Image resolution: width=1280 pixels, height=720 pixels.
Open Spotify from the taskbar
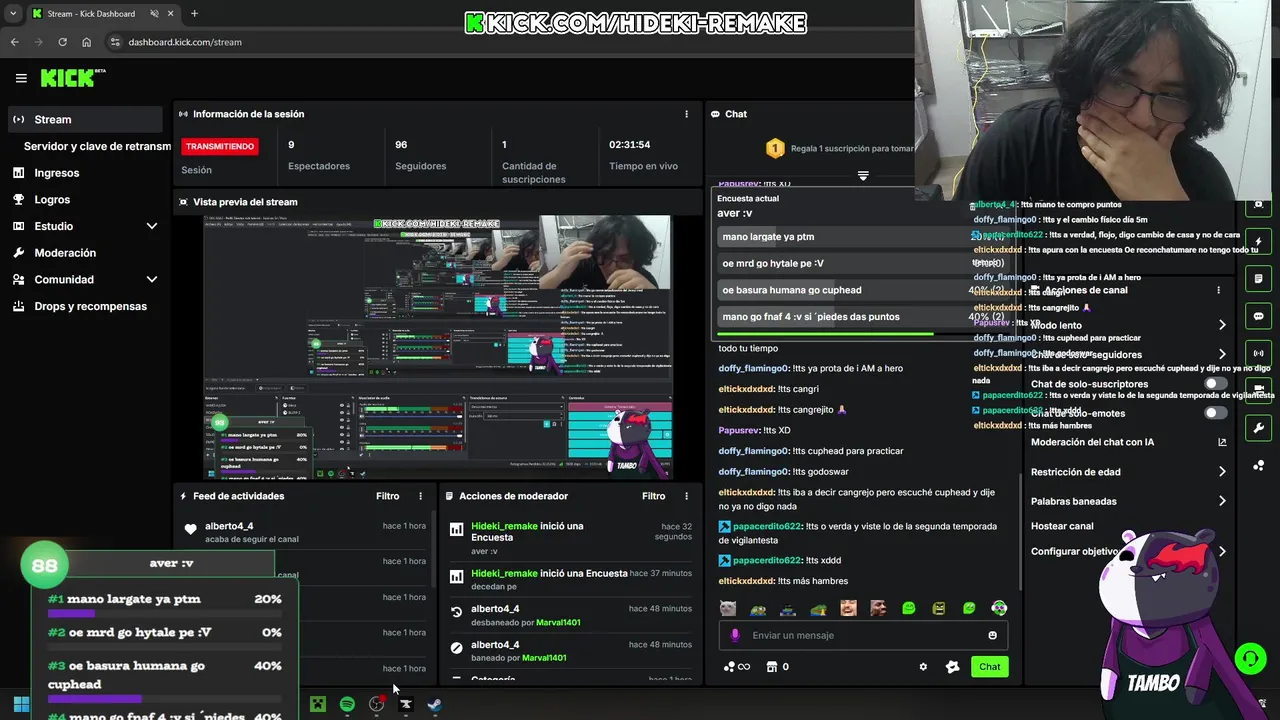point(347,704)
